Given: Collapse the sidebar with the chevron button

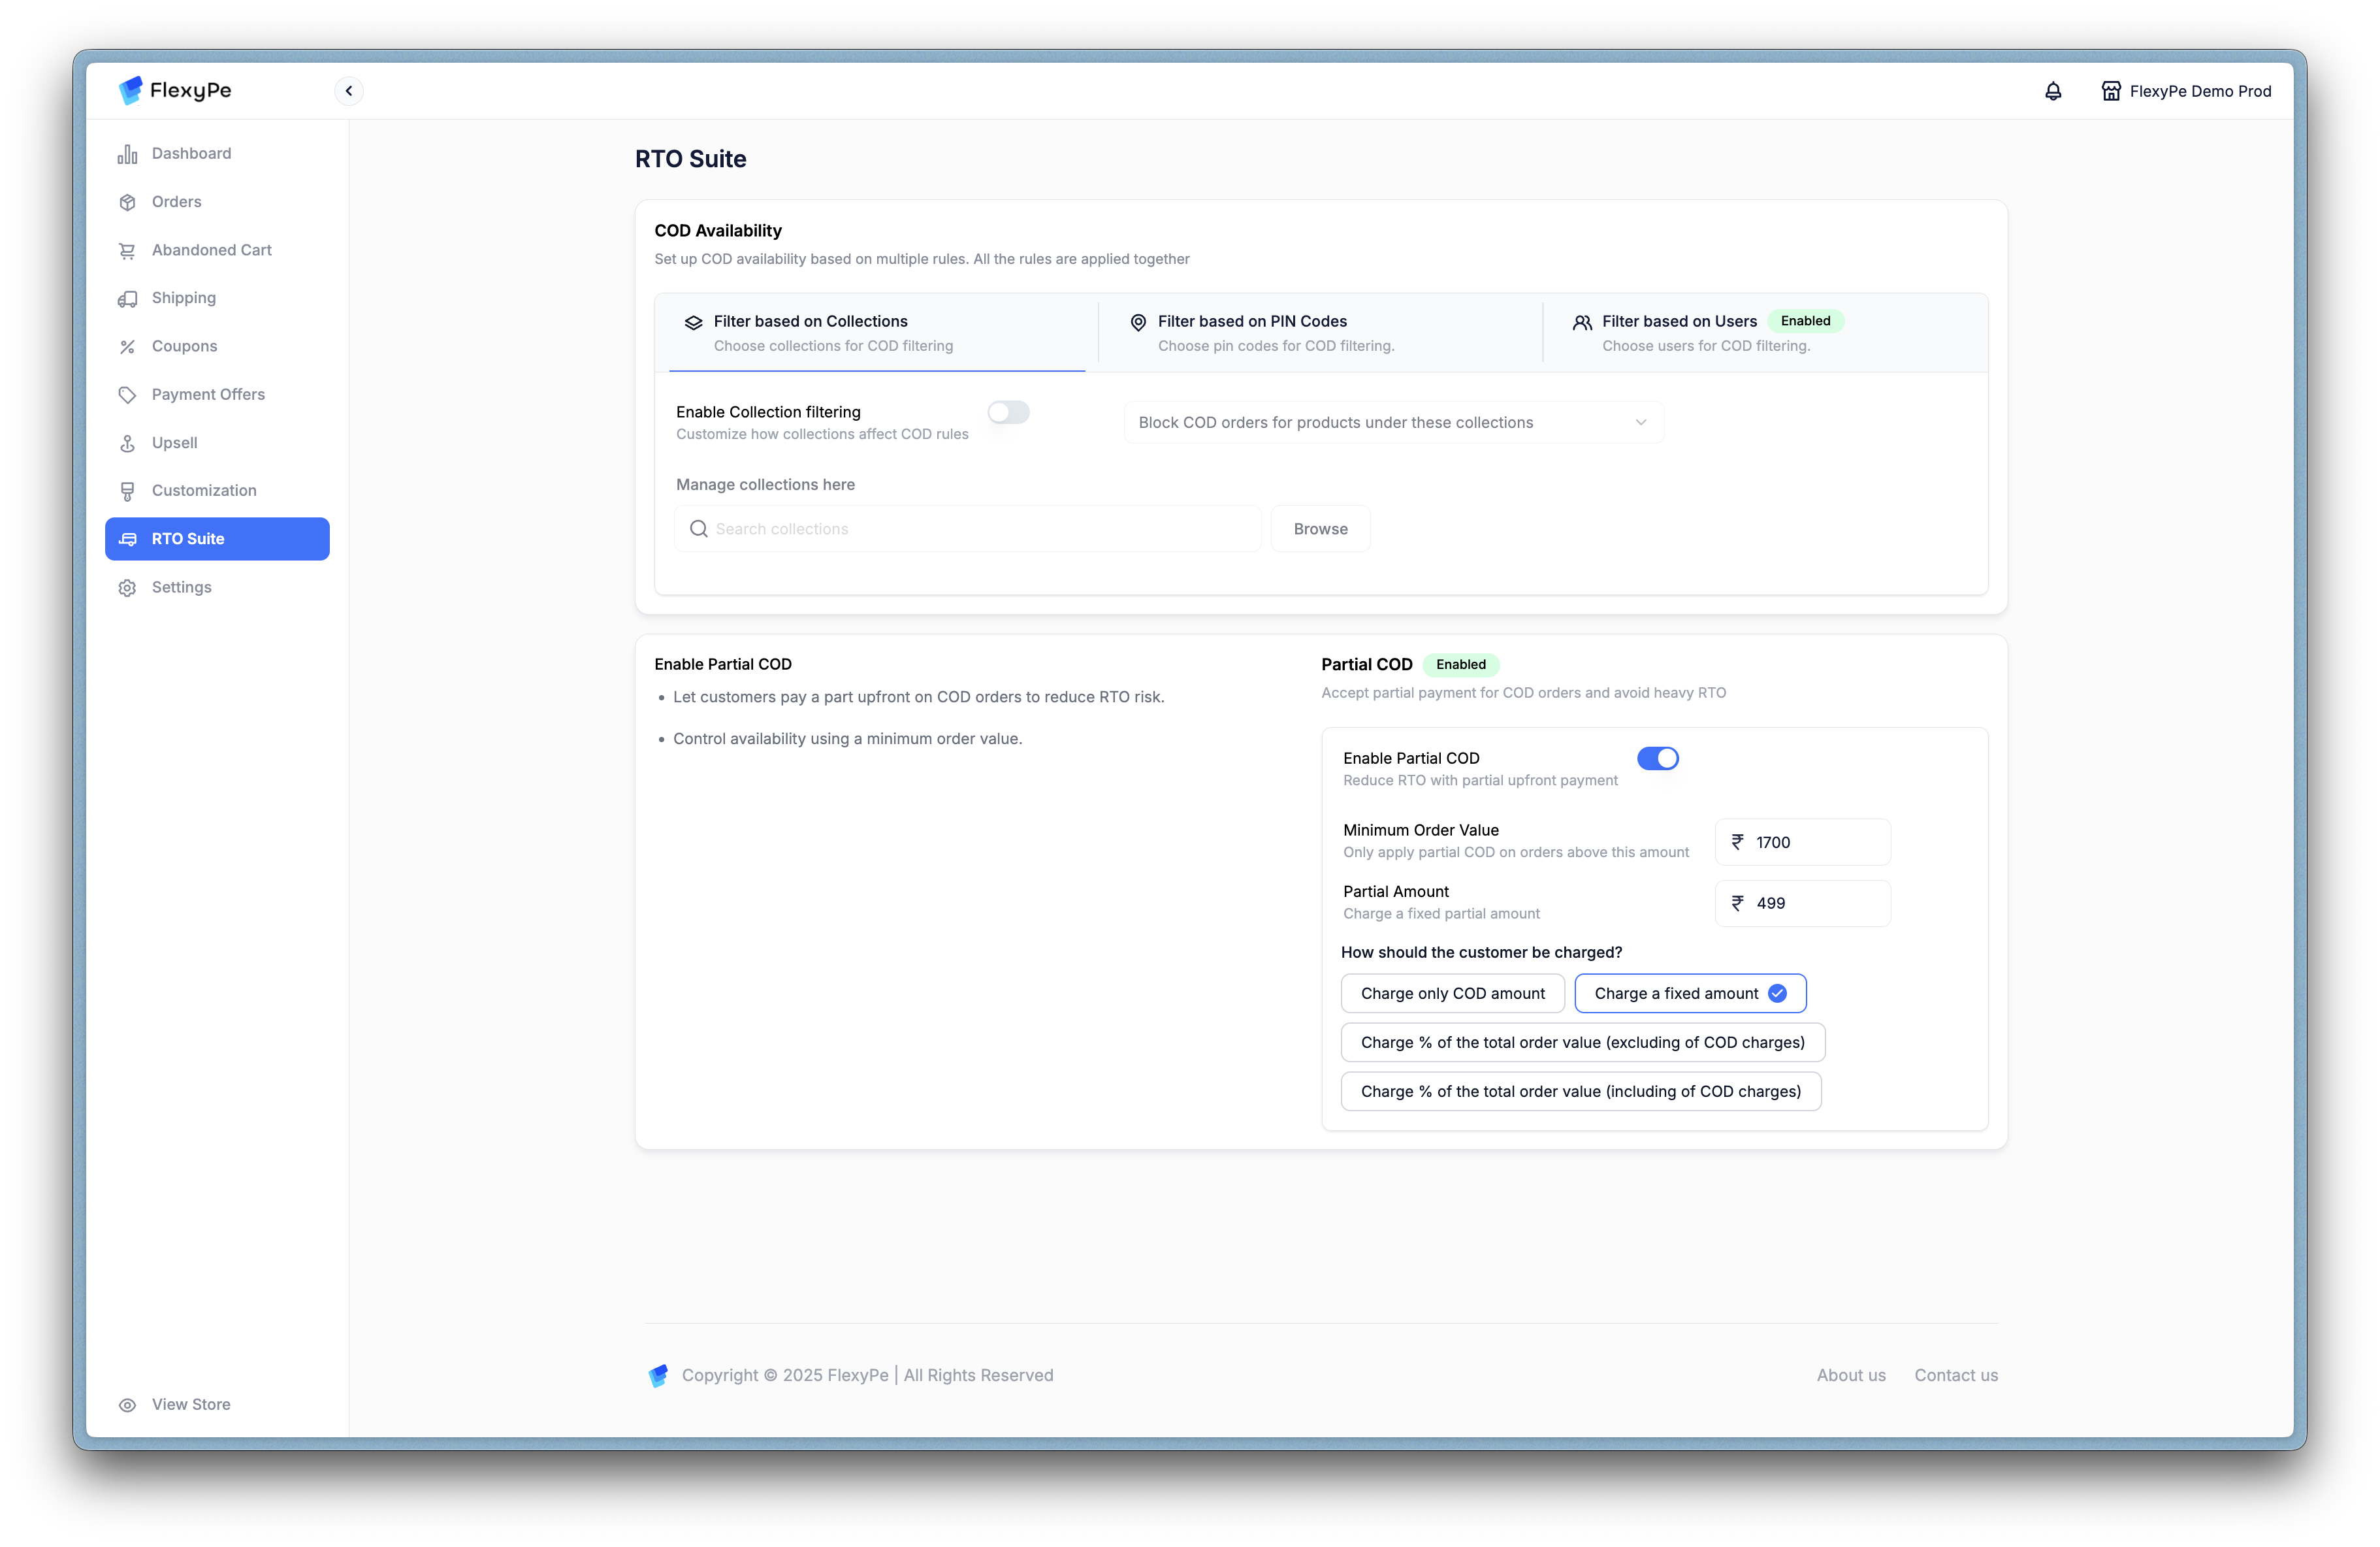Looking at the screenshot, I should (x=348, y=91).
